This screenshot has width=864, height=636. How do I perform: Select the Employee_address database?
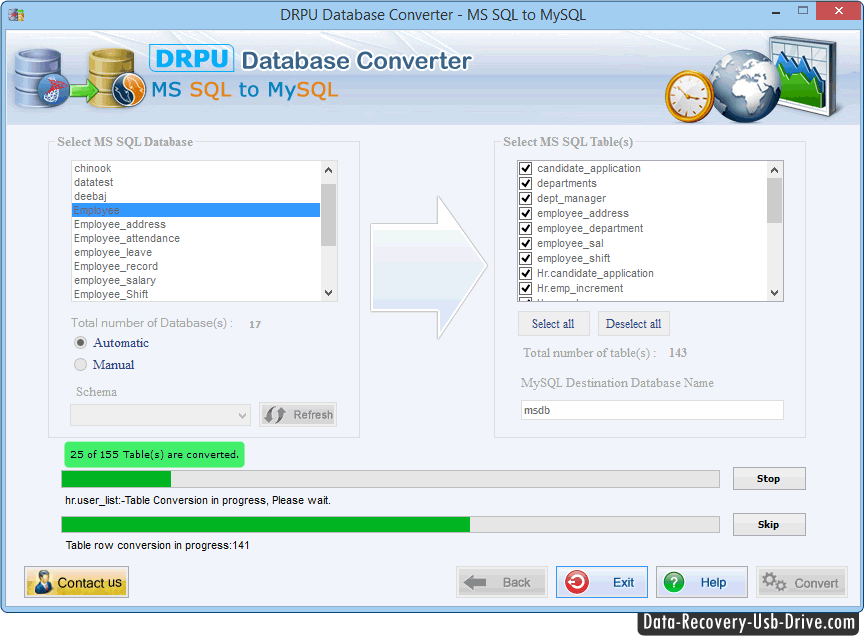point(196,224)
